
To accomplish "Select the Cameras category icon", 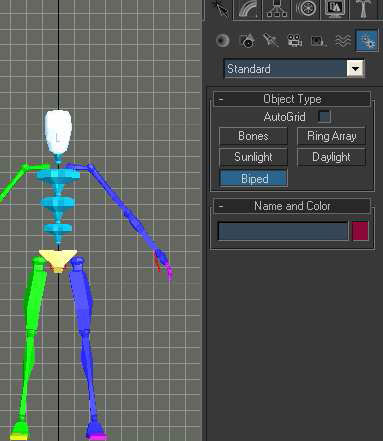I will tap(295, 41).
